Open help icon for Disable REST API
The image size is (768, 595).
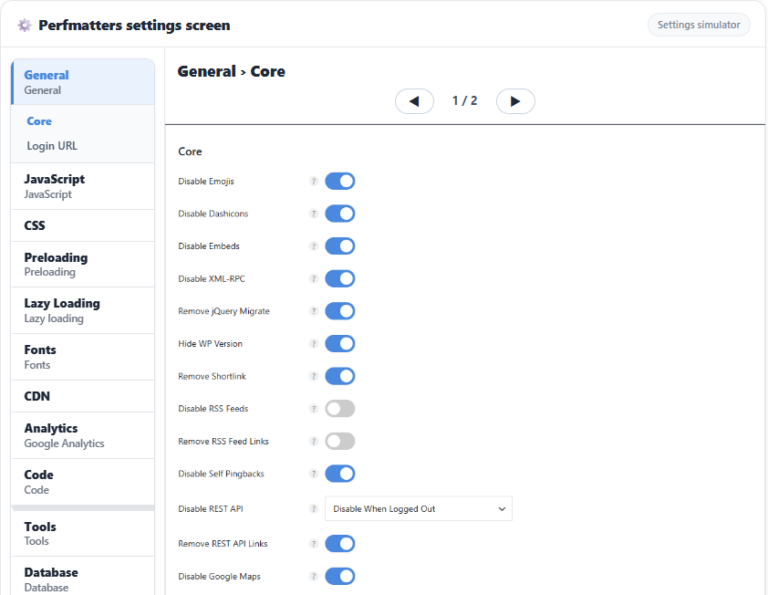tap(314, 509)
